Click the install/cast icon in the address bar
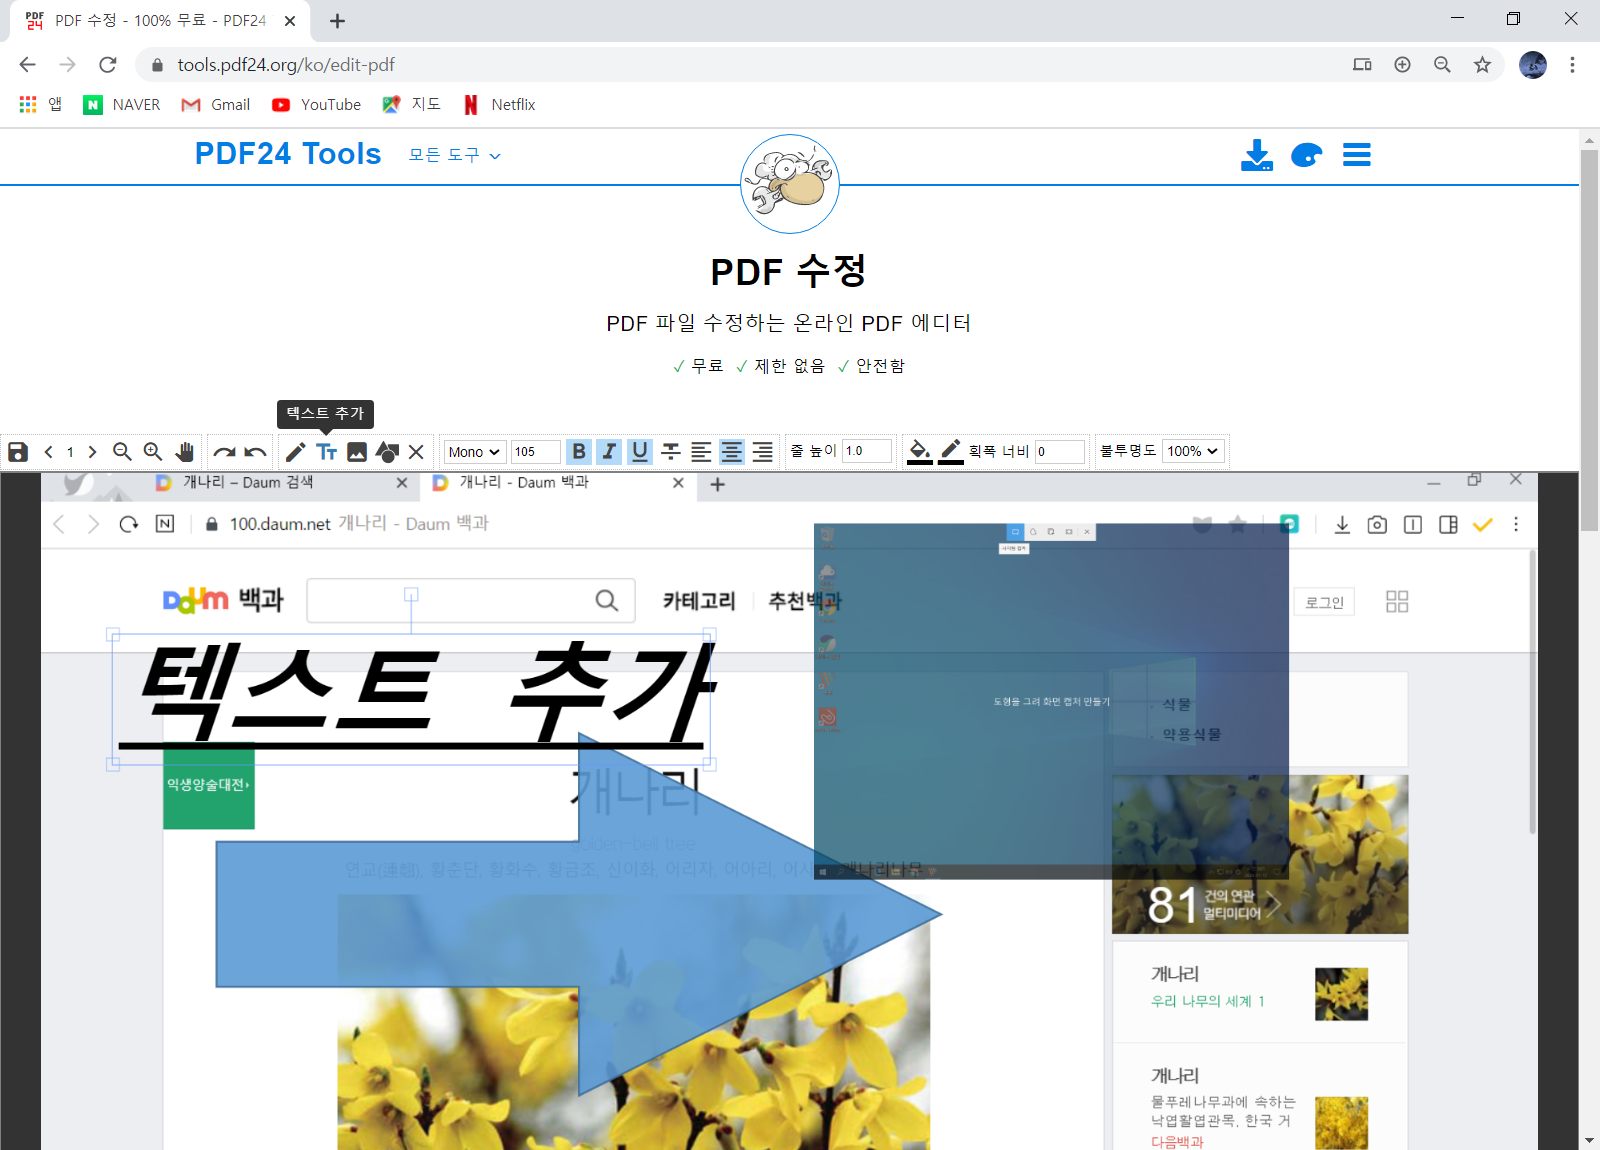The height and width of the screenshot is (1150, 1600). [x=1362, y=65]
